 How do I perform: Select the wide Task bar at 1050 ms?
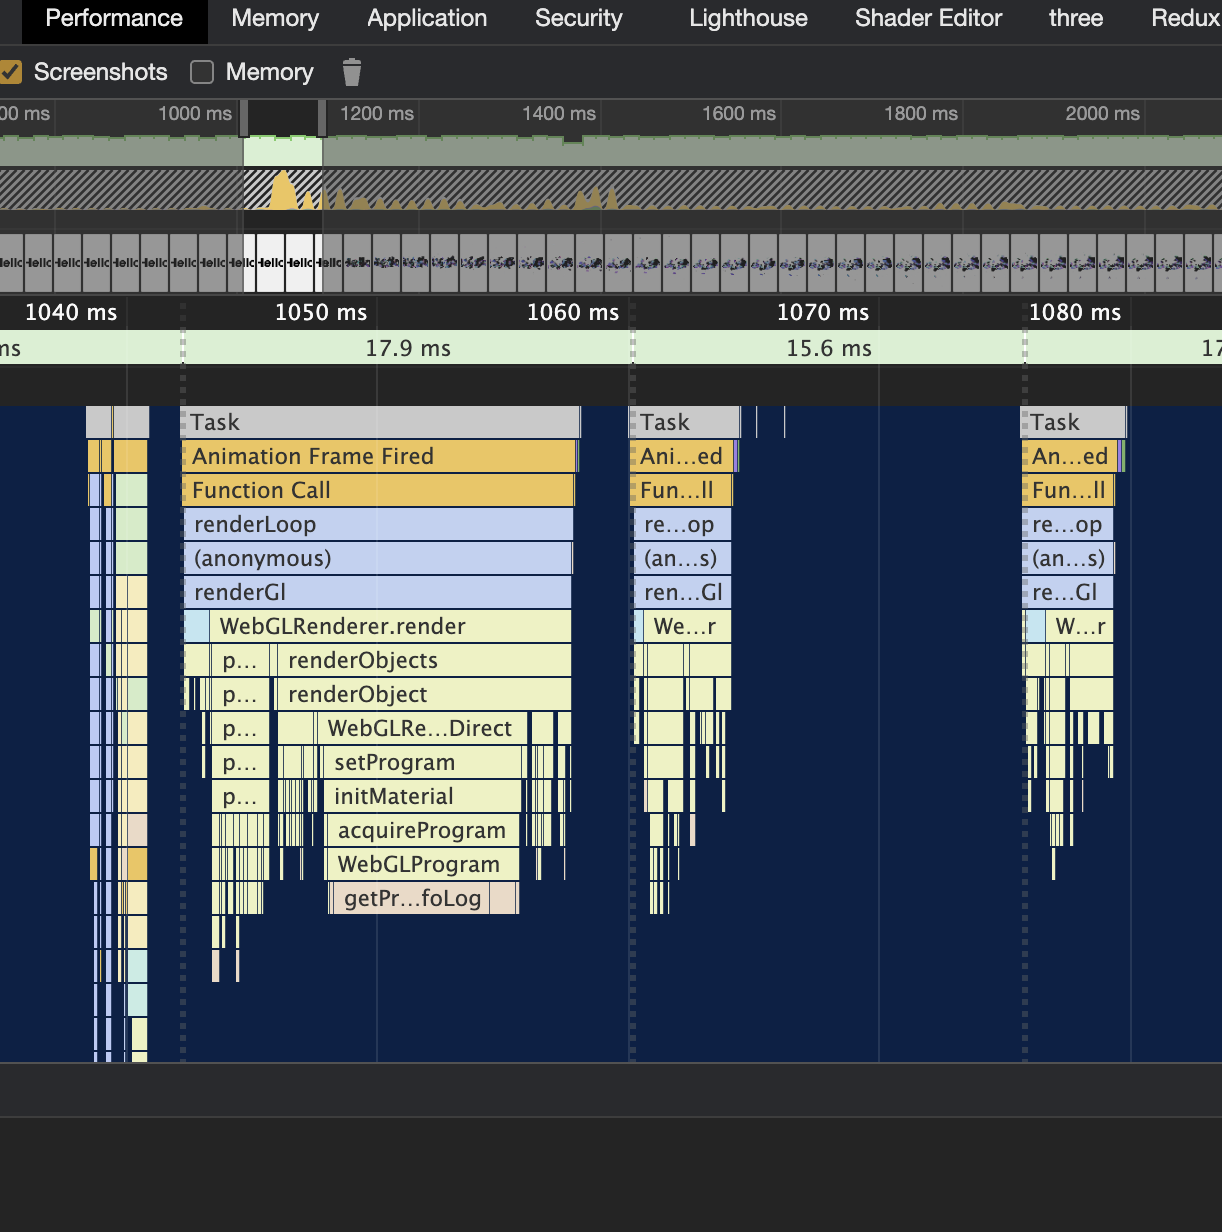[380, 422]
